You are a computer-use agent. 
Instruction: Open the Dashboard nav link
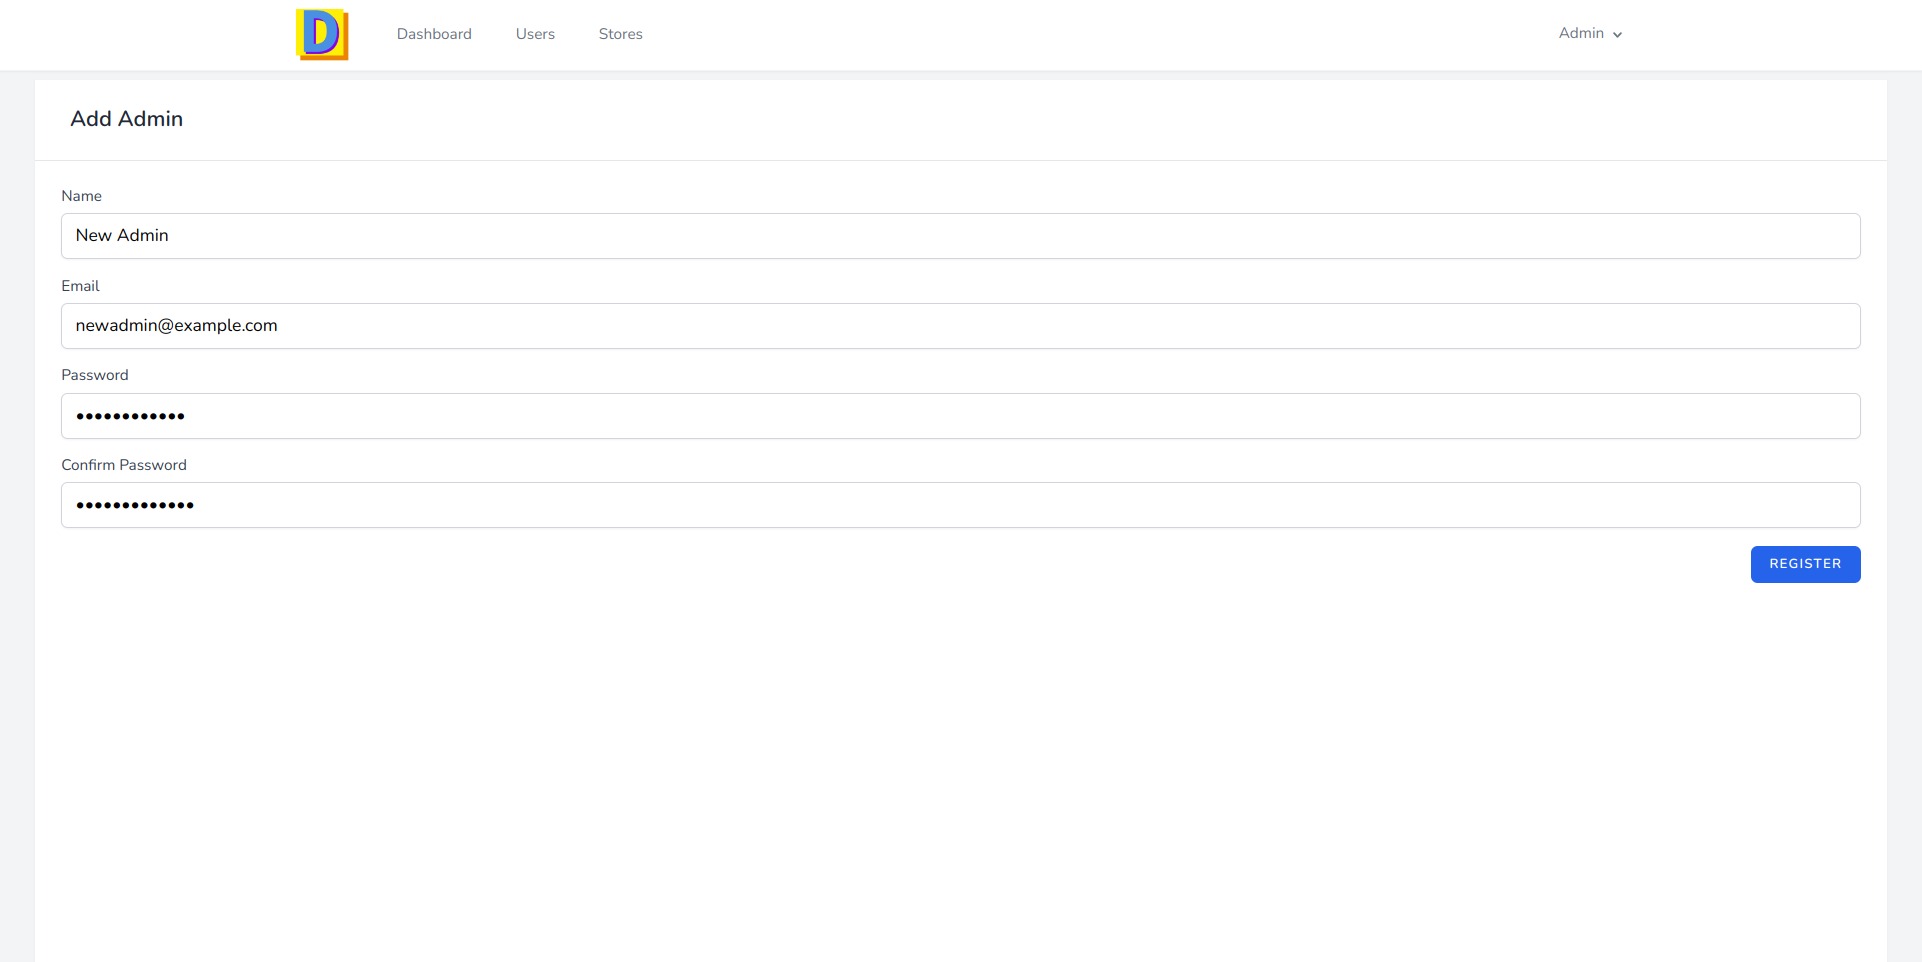click(434, 34)
